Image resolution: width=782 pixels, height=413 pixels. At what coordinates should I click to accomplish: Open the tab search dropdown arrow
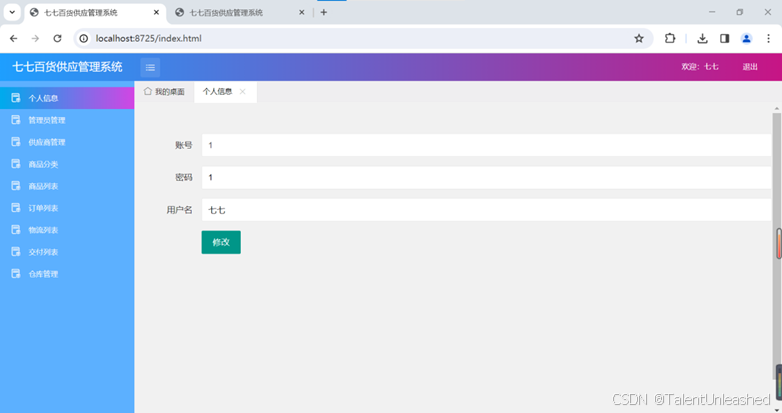12,12
